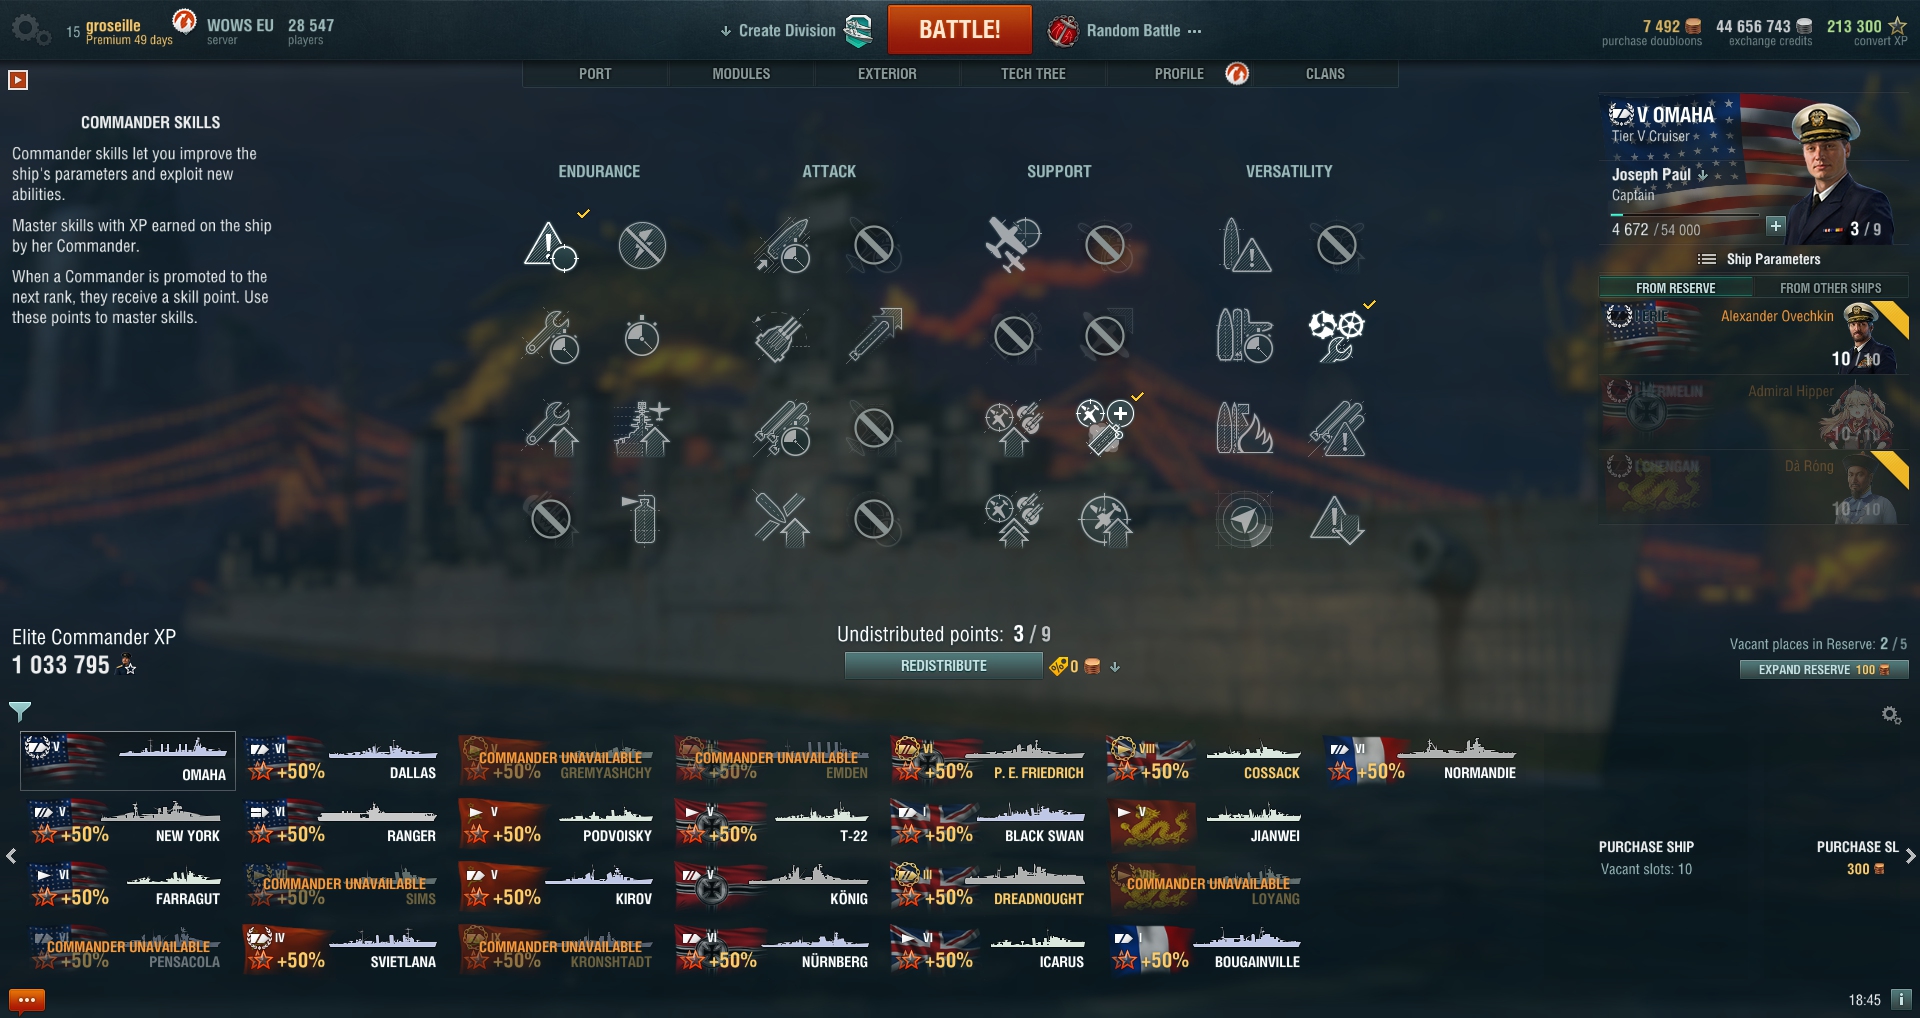Open the ship carousel filter funnel icon

coord(20,711)
